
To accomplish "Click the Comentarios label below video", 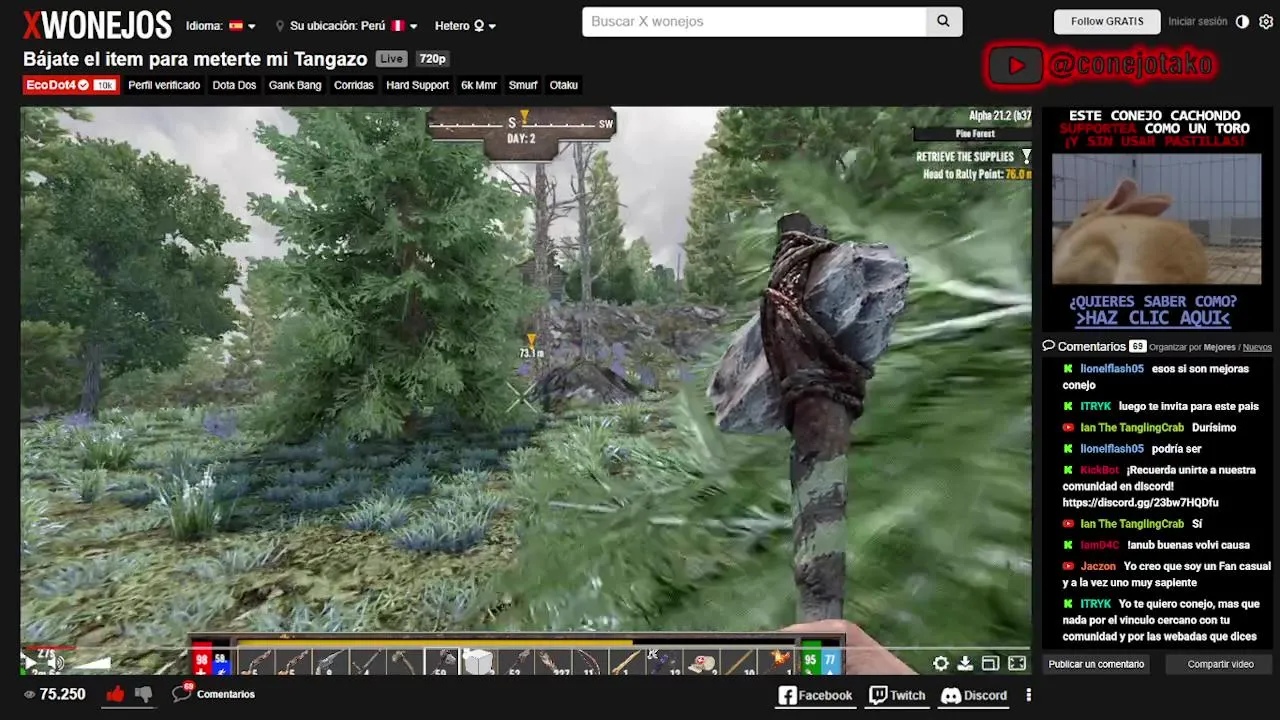I will [x=225, y=694].
